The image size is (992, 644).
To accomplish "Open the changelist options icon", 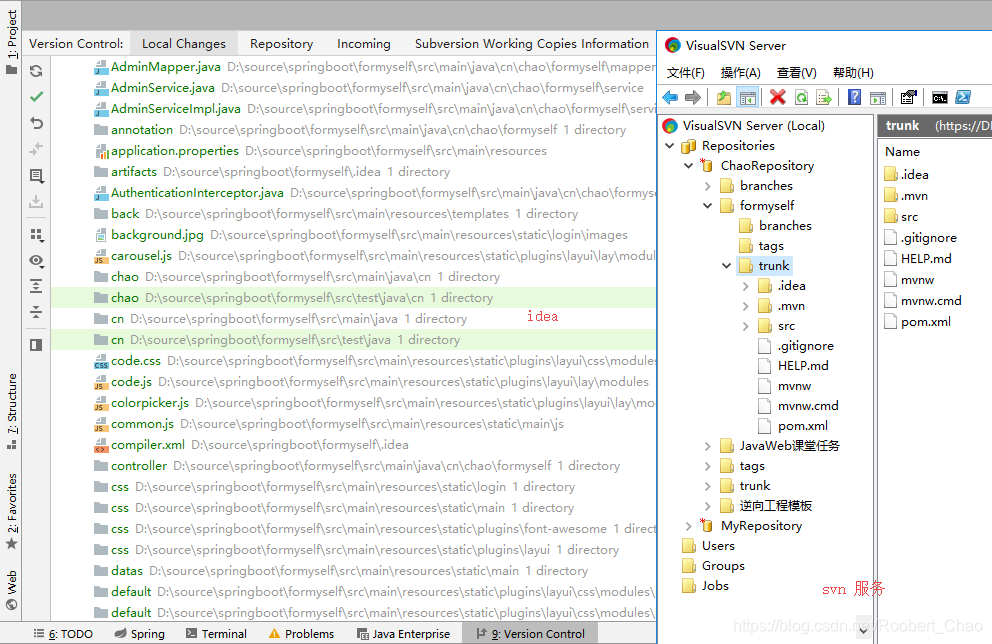I will tap(36, 175).
